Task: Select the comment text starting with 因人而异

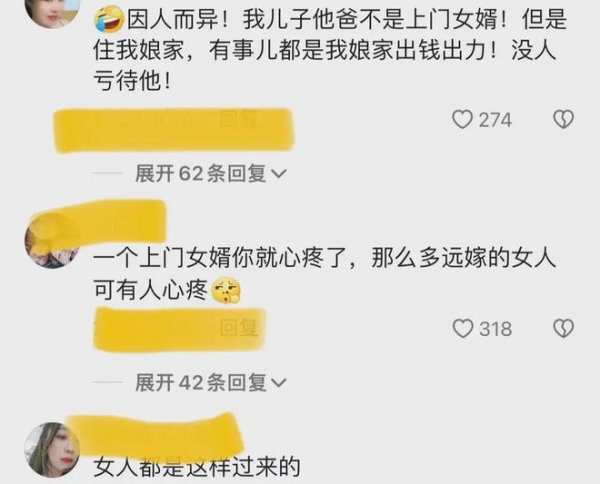Action: 329,51
